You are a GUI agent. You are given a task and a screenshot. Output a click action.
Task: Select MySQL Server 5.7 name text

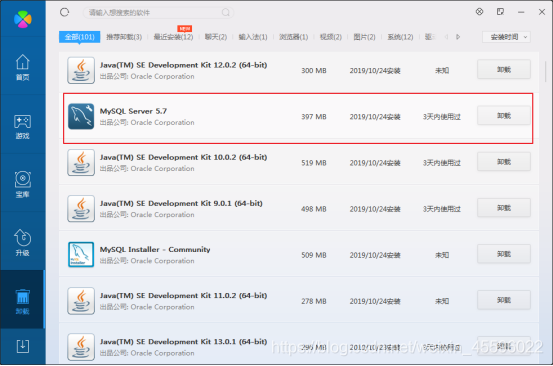pyautogui.click(x=133, y=111)
